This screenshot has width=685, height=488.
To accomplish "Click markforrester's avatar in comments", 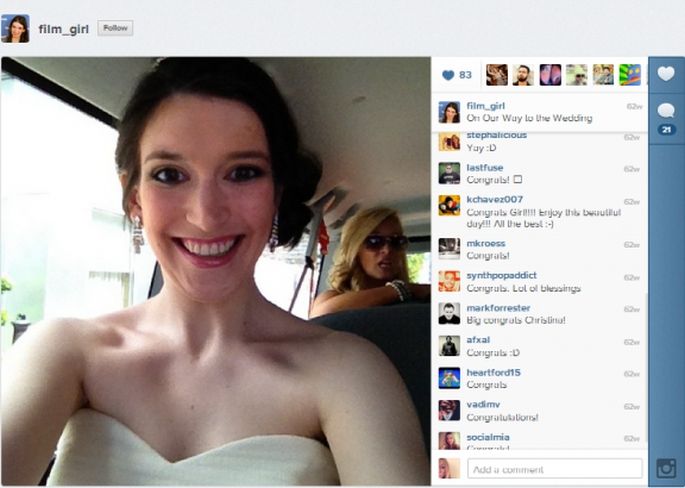I will pyautogui.click(x=449, y=314).
